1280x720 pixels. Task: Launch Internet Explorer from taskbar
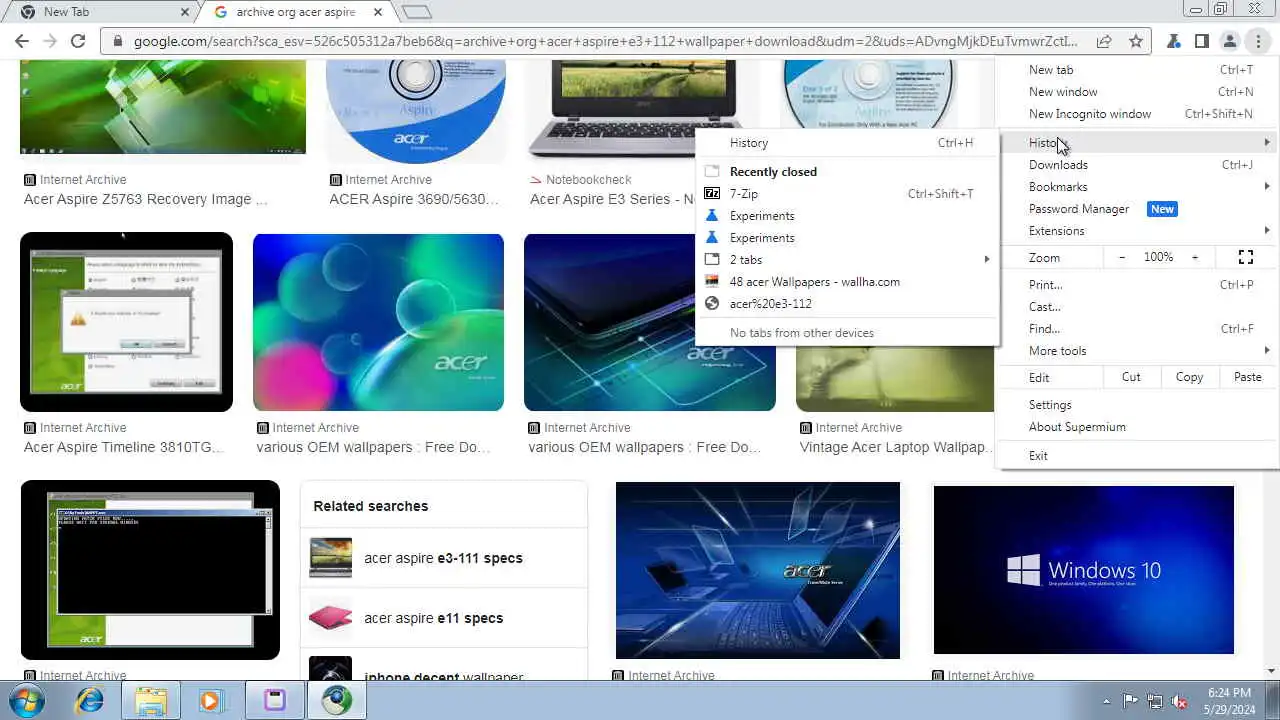(x=90, y=700)
